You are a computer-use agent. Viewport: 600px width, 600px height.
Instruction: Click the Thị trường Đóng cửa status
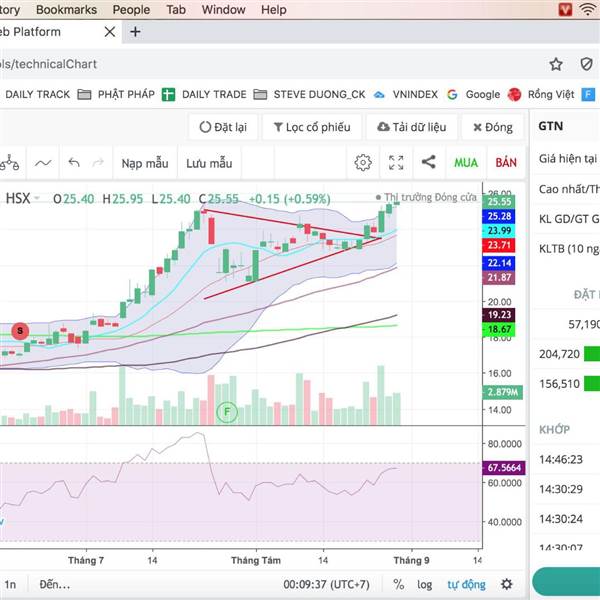[427, 197]
